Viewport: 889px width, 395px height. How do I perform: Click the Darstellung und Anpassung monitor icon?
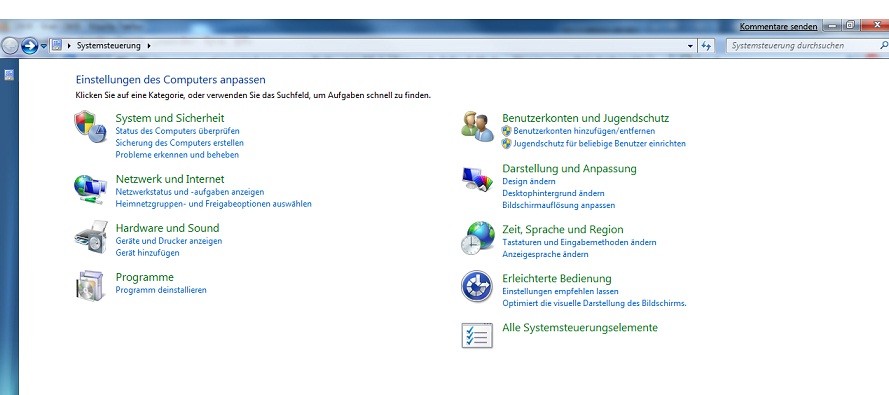click(x=477, y=179)
